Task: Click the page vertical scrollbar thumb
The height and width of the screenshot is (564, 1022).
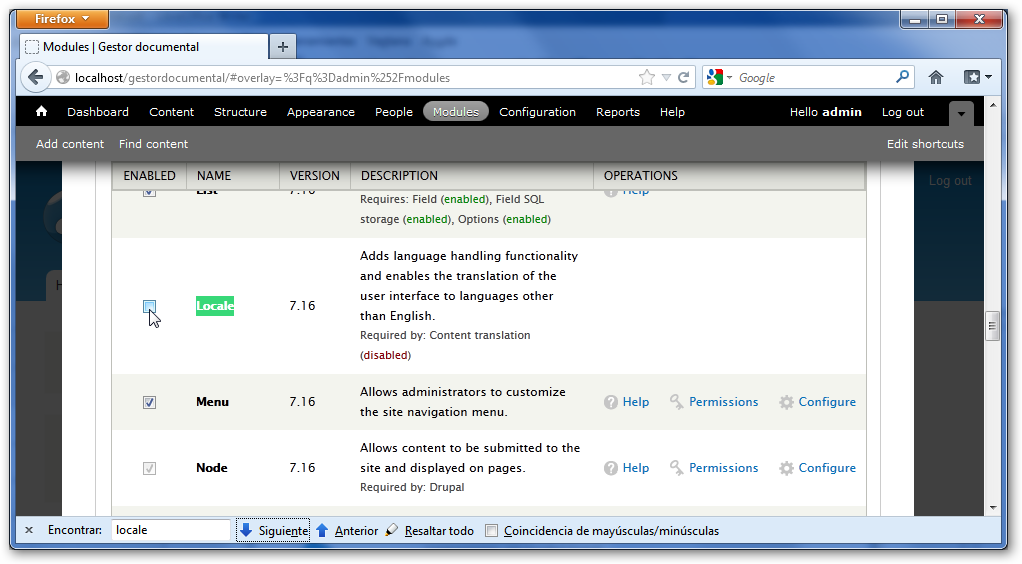Action: tap(992, 326)
